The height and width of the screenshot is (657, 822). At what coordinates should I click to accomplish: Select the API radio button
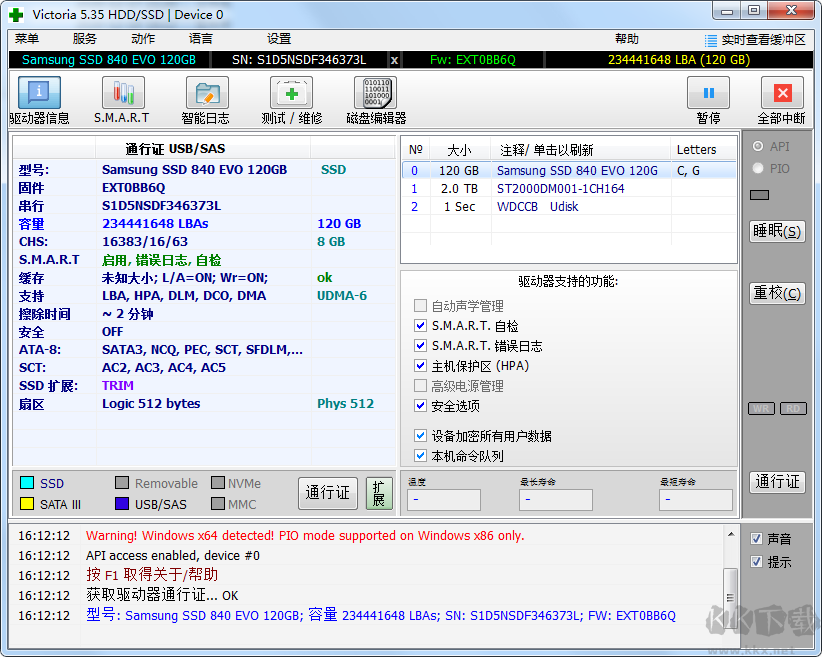click(x=758, y=147)
